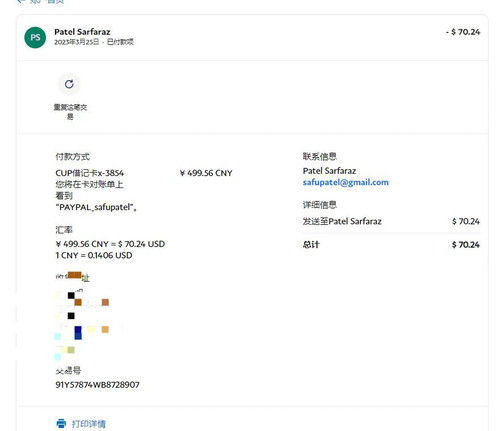The height and width of the screenshot is (431, 500).
Task: Click the "PAYPAL_safupatel" statement text
Action: pos(96,207)
